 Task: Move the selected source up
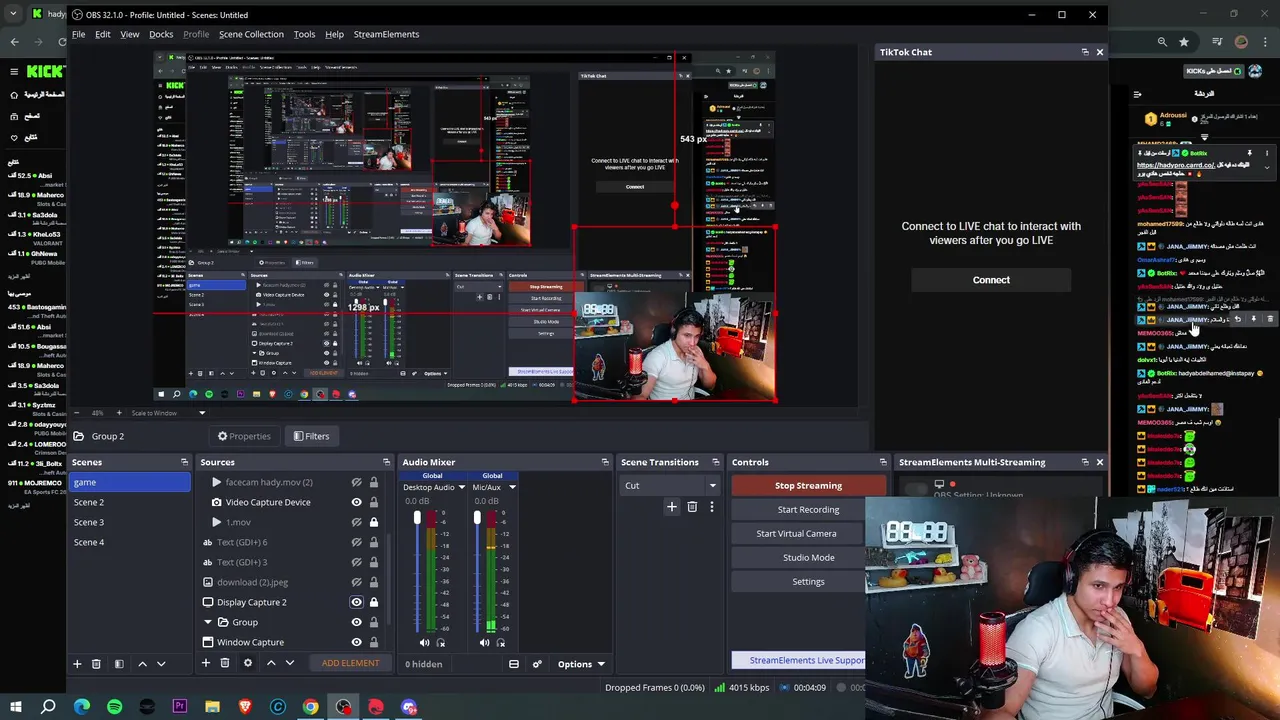pos(271,663)
